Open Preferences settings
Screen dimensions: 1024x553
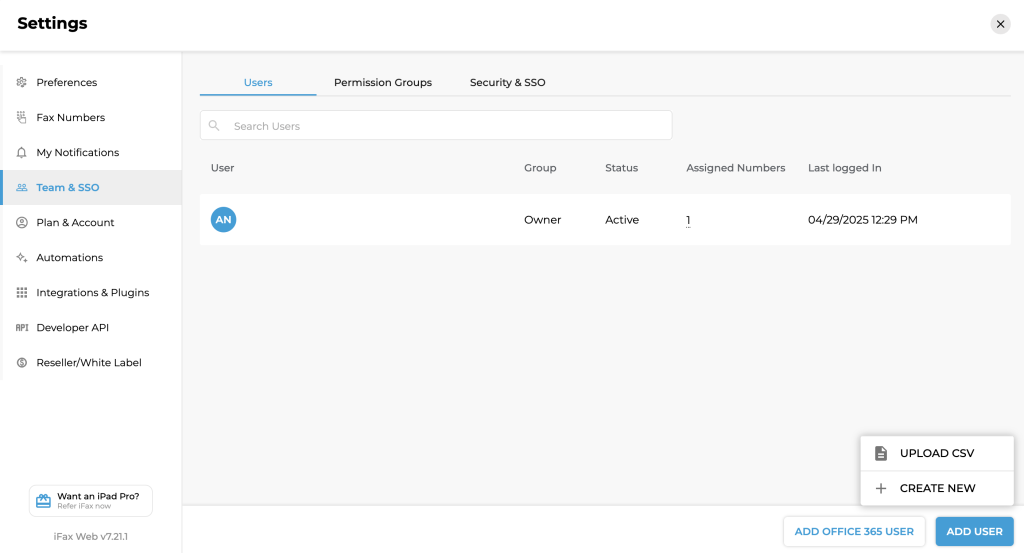pos(91,82)
